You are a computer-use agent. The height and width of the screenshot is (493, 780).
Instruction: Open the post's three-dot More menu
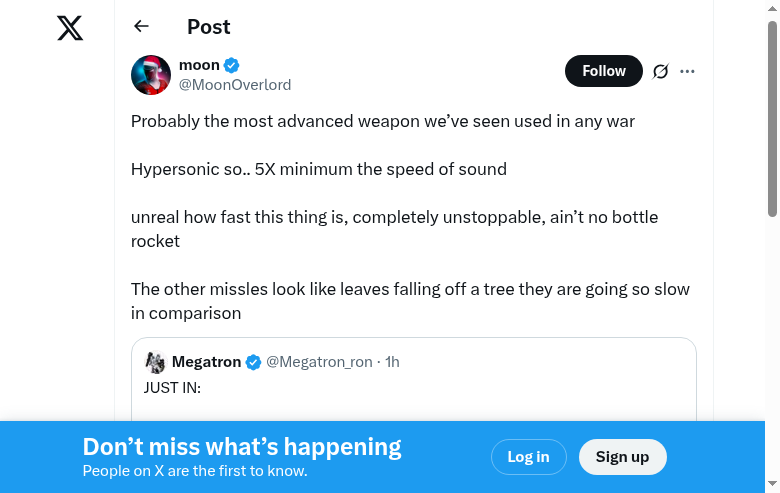[687, 71]
